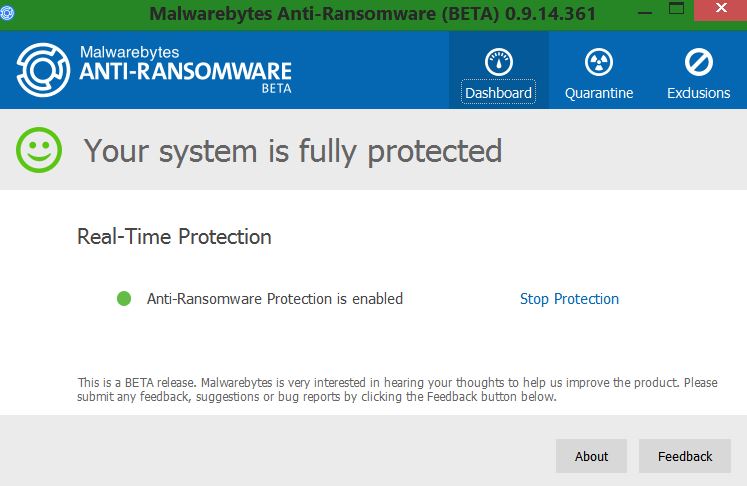Stop Protection via the link

pos(569,299)
